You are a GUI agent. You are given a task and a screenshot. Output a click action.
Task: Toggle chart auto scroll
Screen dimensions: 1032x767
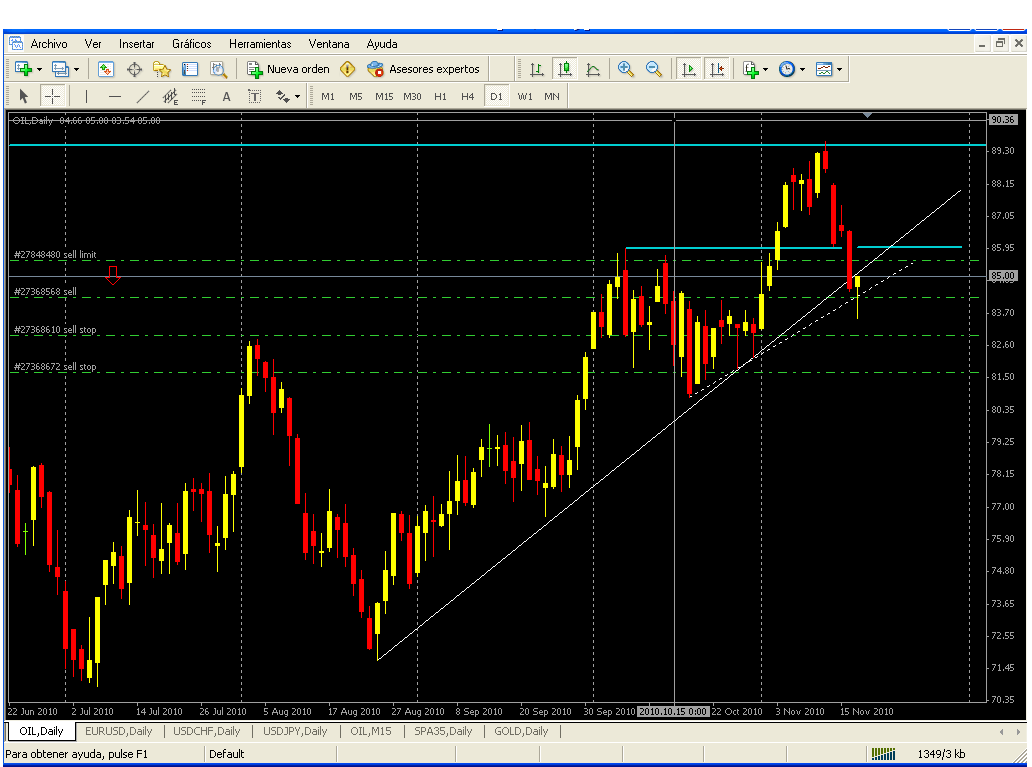click(689, 69)
